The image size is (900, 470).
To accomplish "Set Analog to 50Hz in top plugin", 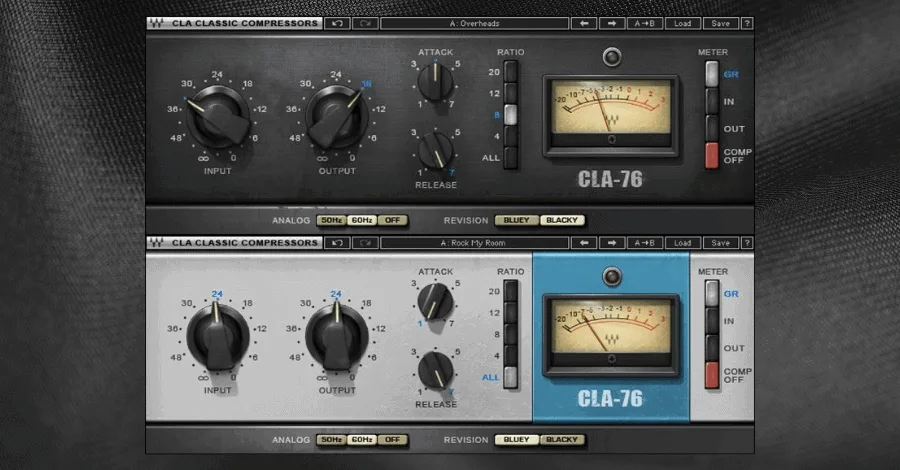I will pyautogui.click(x=331, y=220).
